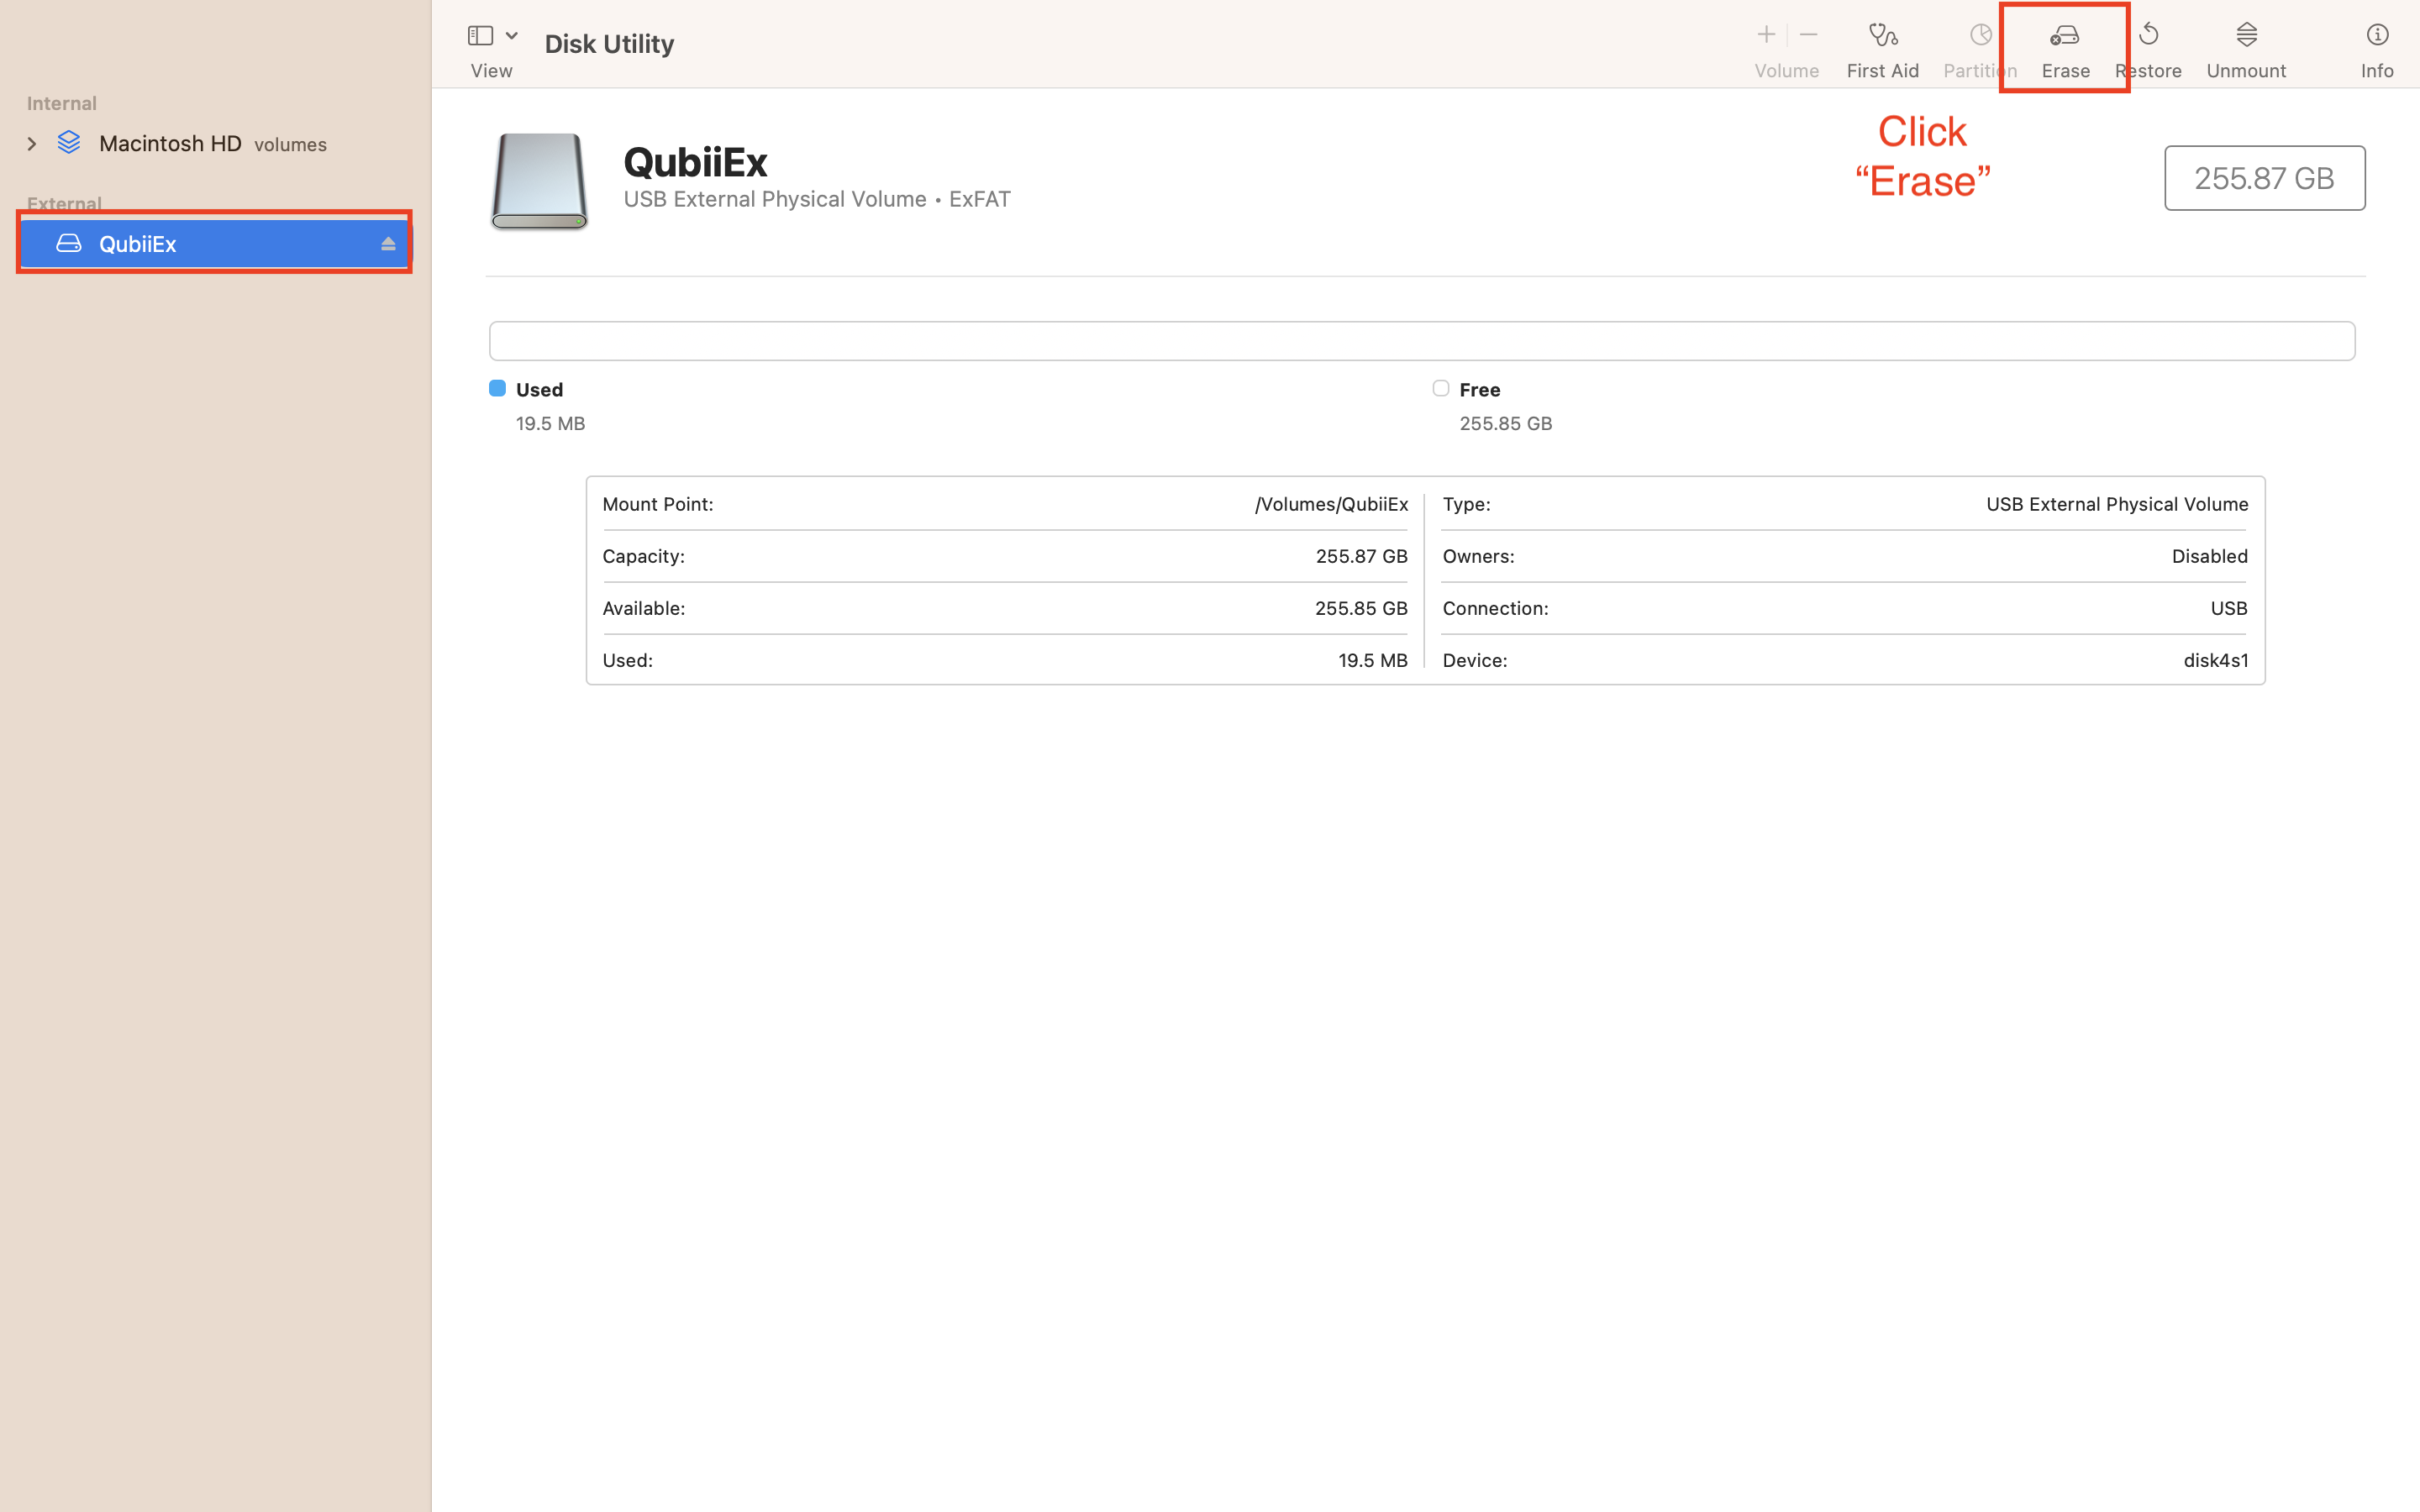2420x1512 pixels.
Task: Click the Erase toolbar icon
Action: 2065,47
